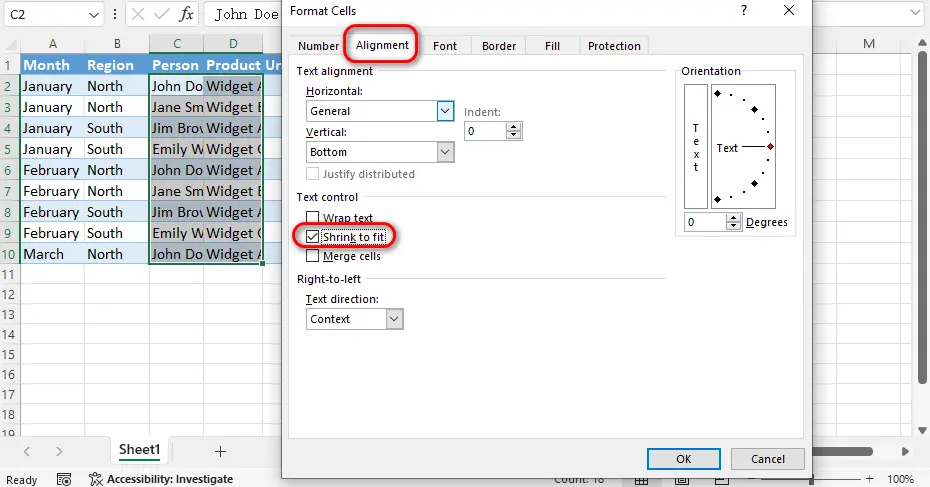Screen dimensions: 930x487
Task: Open the Fill tab
Action: pyautogui.click(x=552, y=46)
